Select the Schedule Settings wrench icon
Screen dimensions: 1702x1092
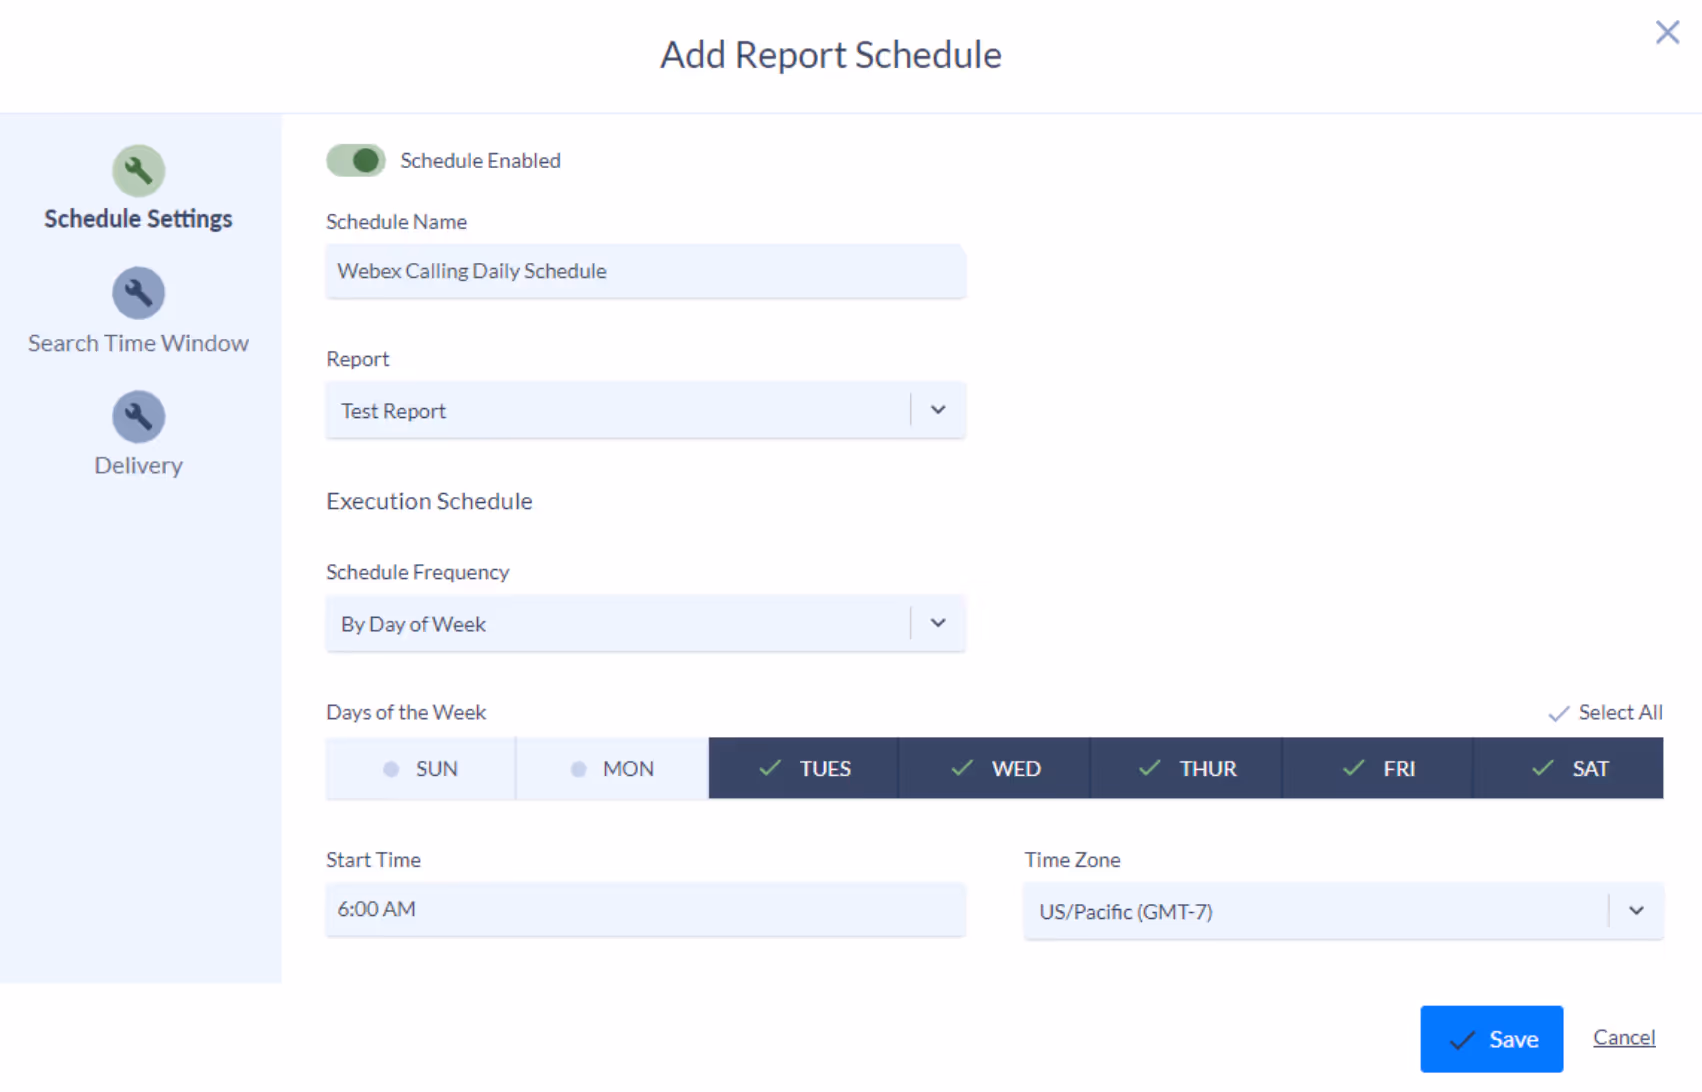coord(138,169)
